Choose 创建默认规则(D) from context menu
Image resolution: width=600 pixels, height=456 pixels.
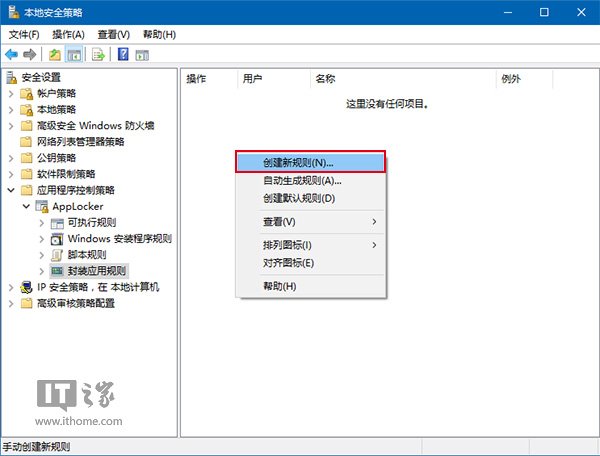(310, 198)
